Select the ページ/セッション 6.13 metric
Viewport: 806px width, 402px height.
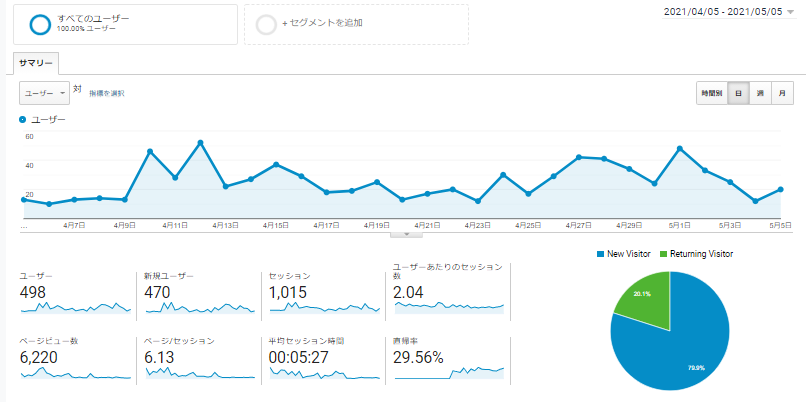tap(200, 358)
